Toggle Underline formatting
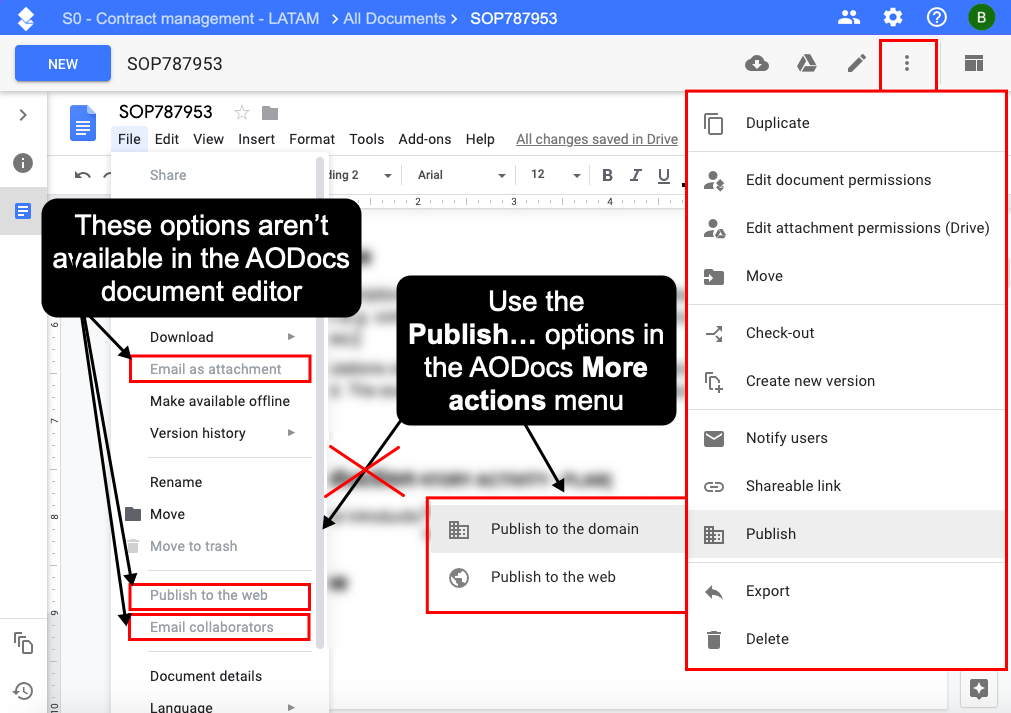Image resolution: width=1011 pixels, height=713 pixels. point(663,175)
